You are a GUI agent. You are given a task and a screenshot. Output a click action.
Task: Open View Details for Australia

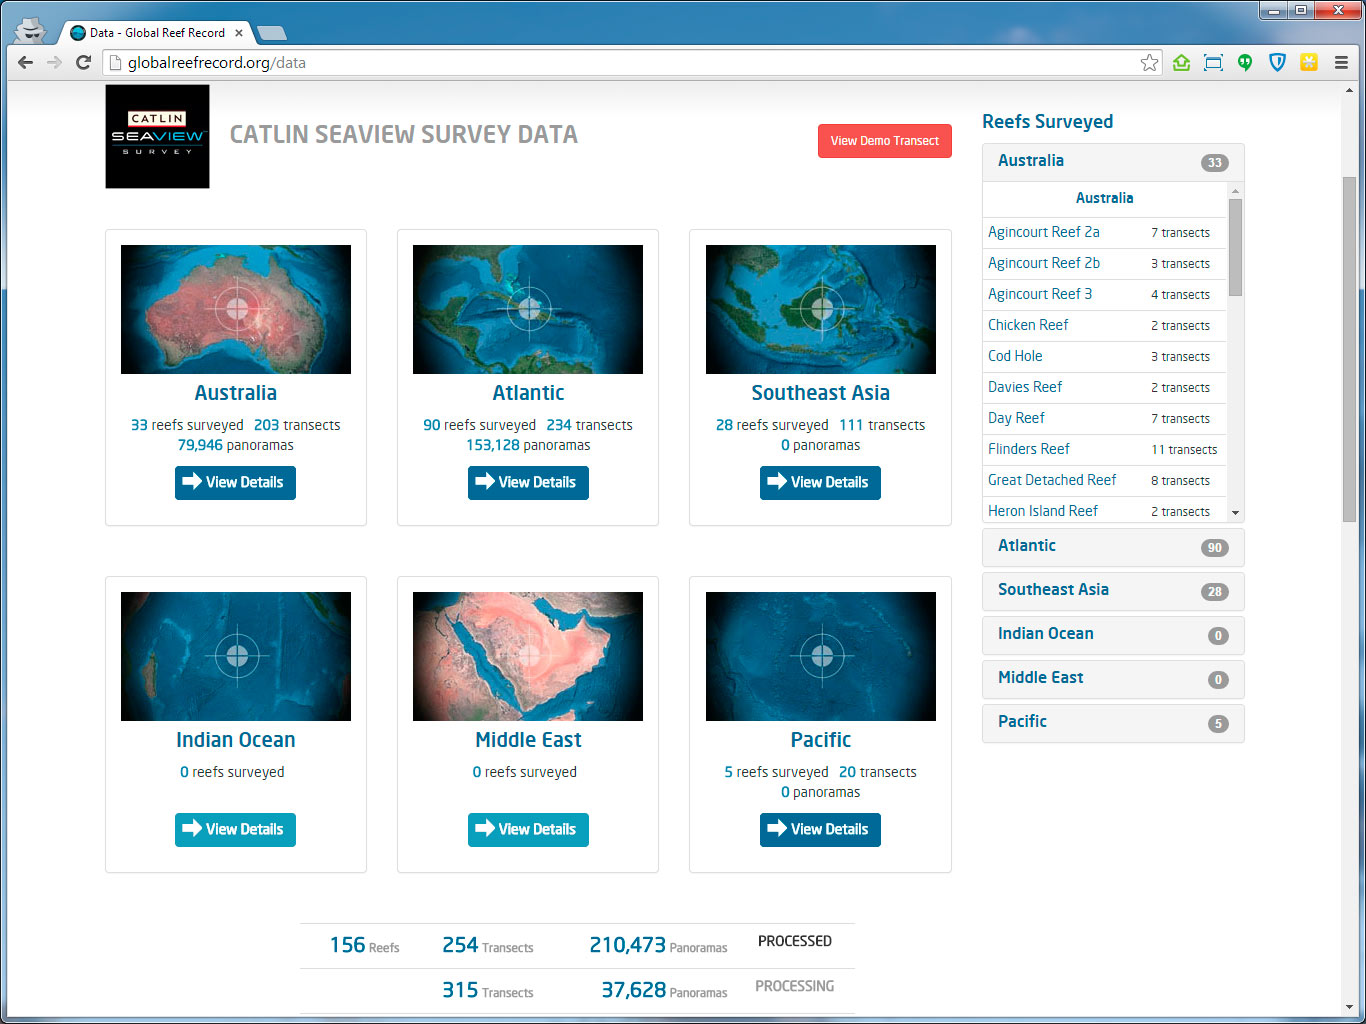click(x=235, y=482)
